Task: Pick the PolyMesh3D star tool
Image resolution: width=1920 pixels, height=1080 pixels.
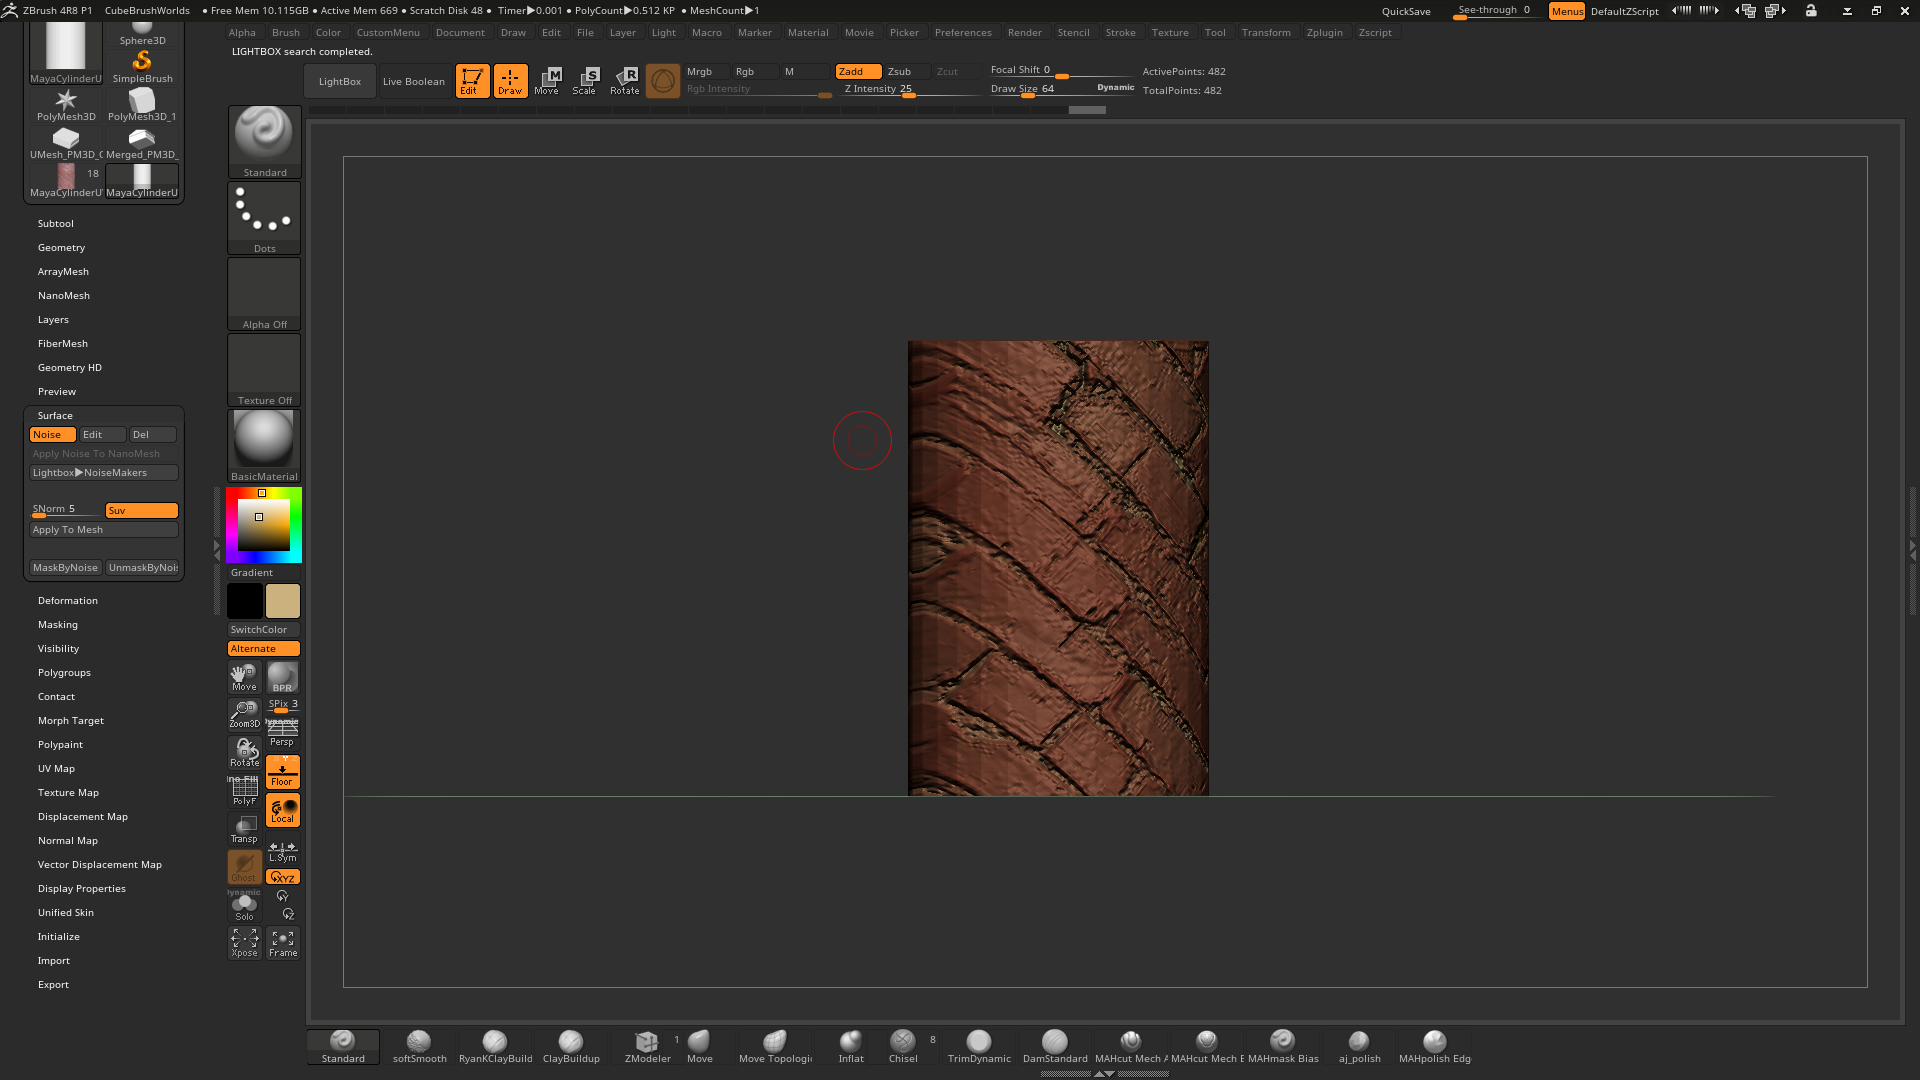Action: (66, 105)
